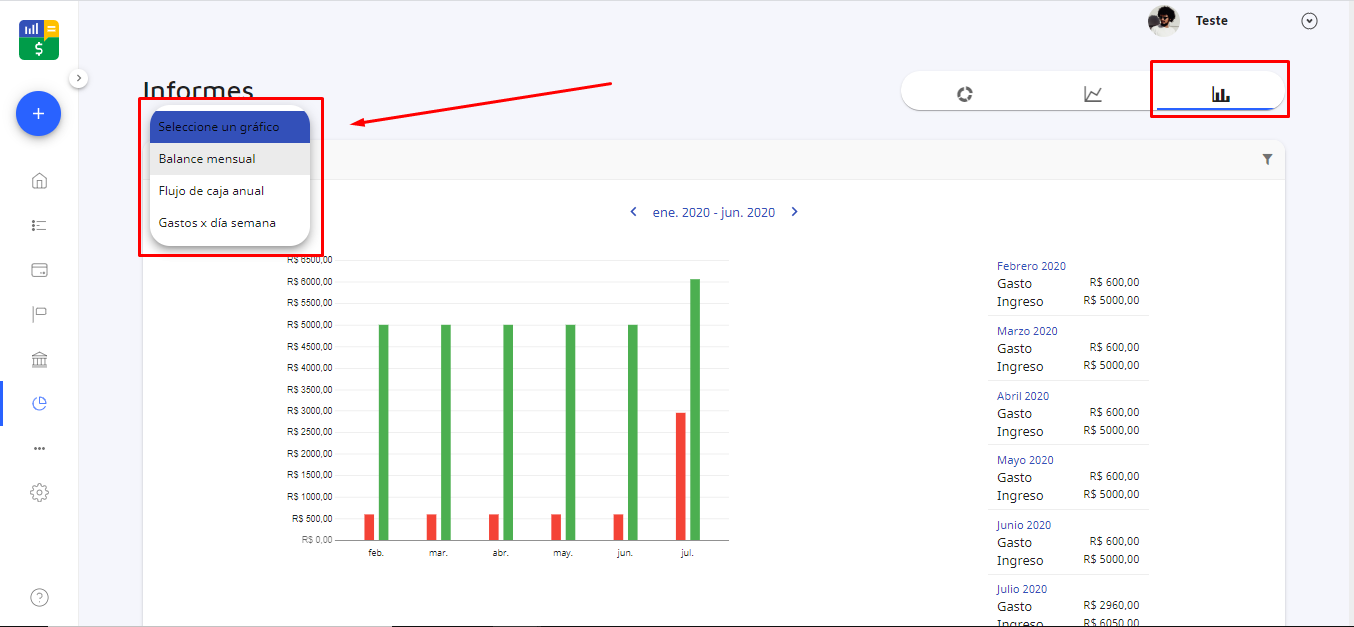Click the help question mark icon
This screenshot has width=1354, height=627.
pyautogui.click(x=39, y=598)
